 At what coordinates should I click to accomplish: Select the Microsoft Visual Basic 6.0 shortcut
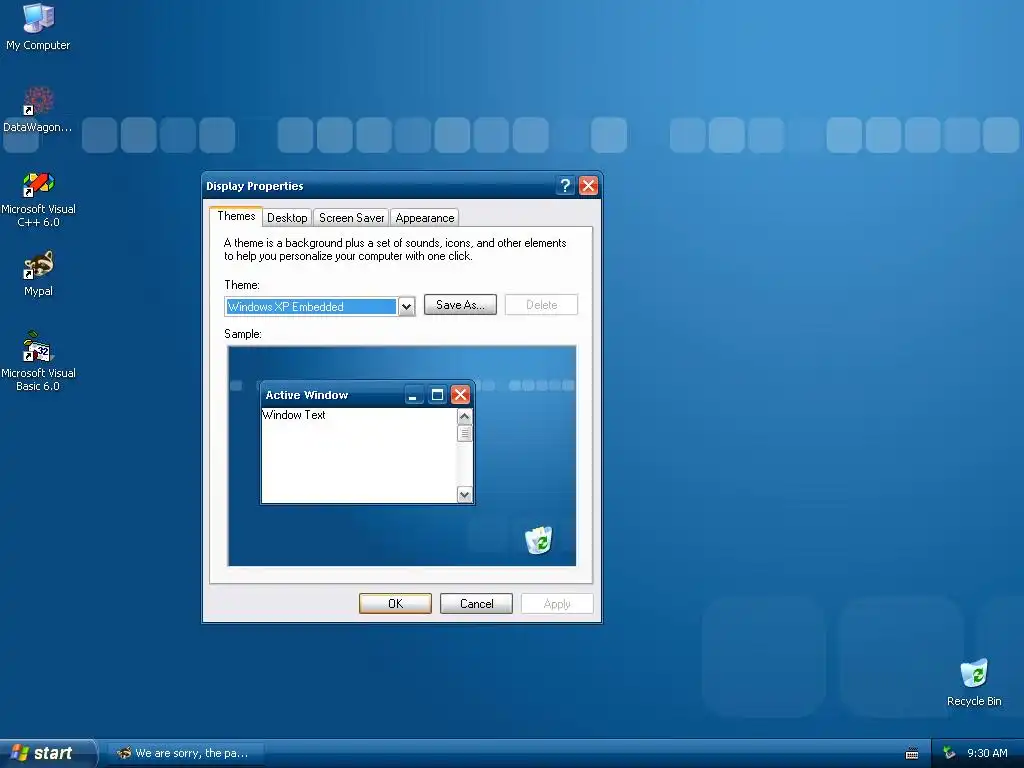pos(38,361)
